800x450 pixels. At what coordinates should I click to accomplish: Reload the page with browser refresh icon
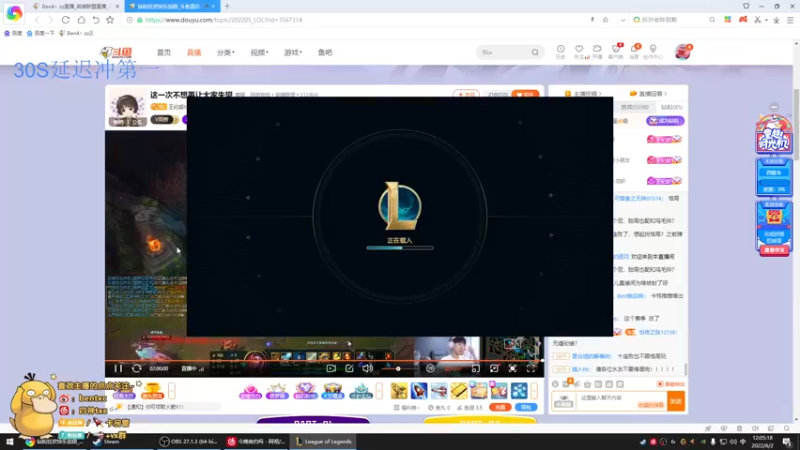[66, 20]
